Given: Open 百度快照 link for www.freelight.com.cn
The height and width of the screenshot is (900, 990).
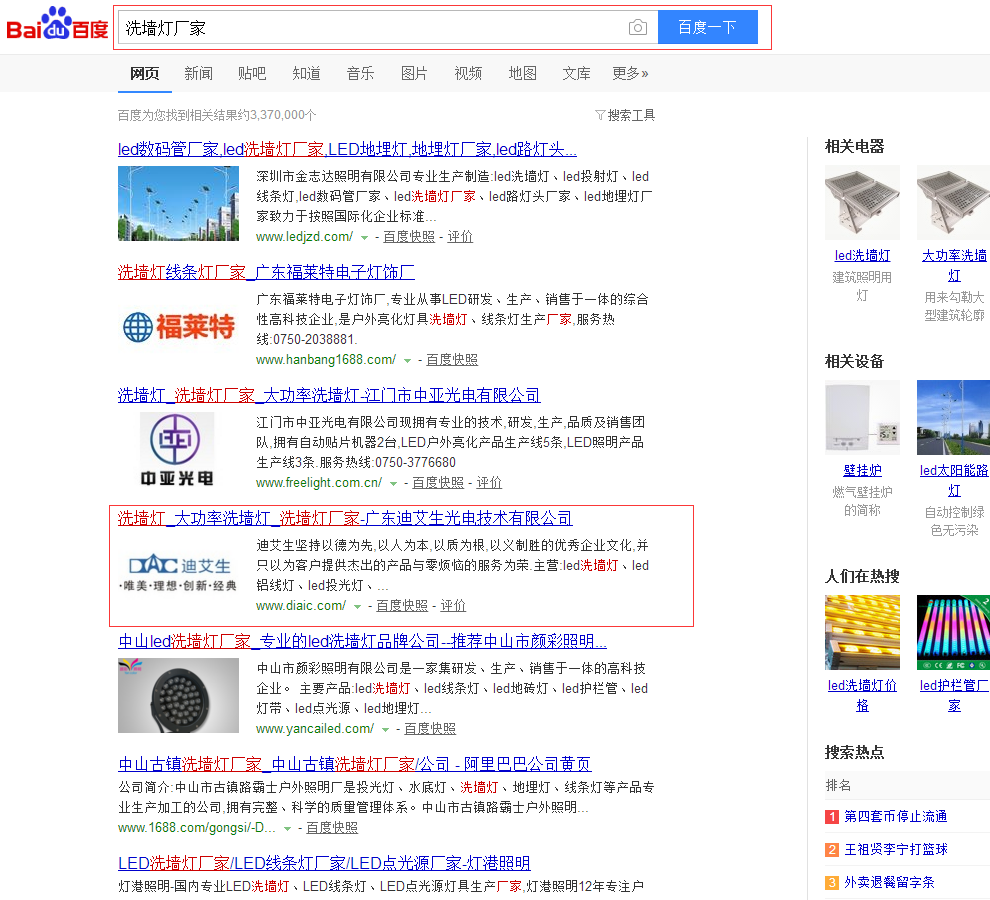Looking at the screenshot, I should 438,483.
